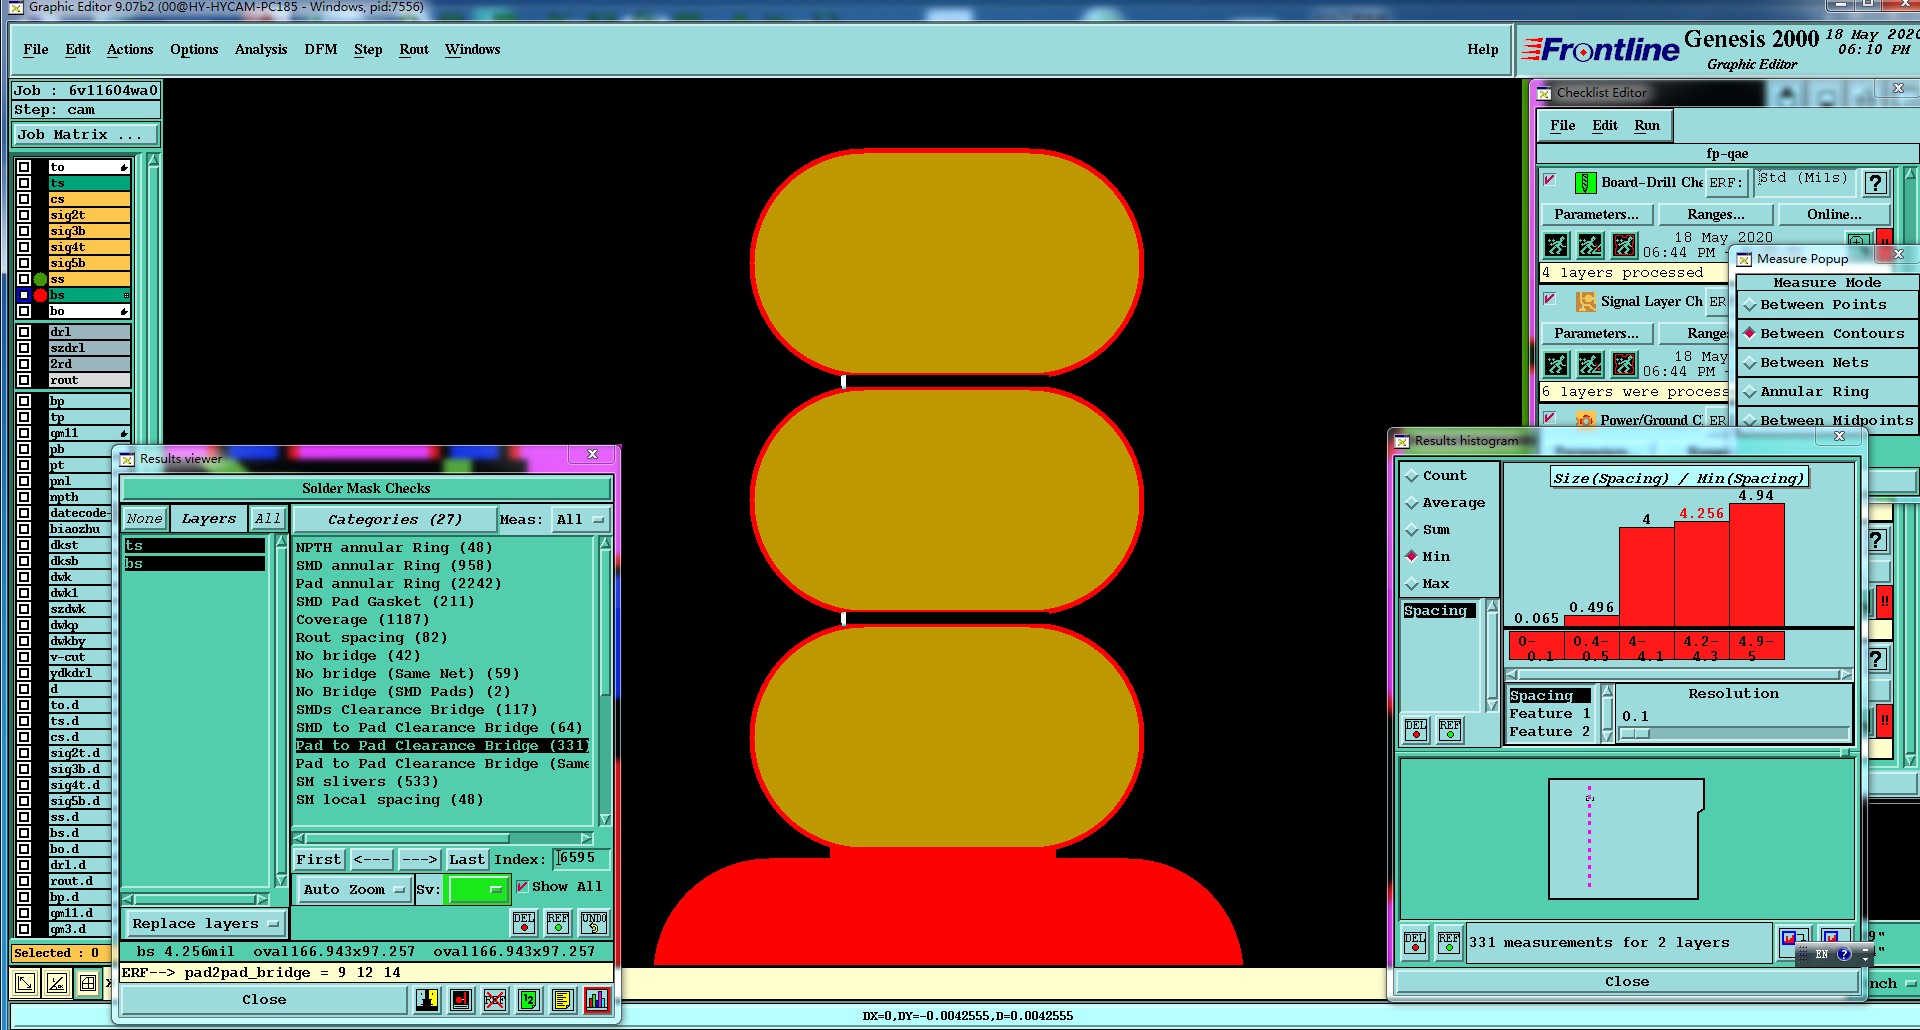Toggle the Board-Drill Checks checkbox
The width and height of the screenshot is (1920, 1030).
tap(1549, 180)
